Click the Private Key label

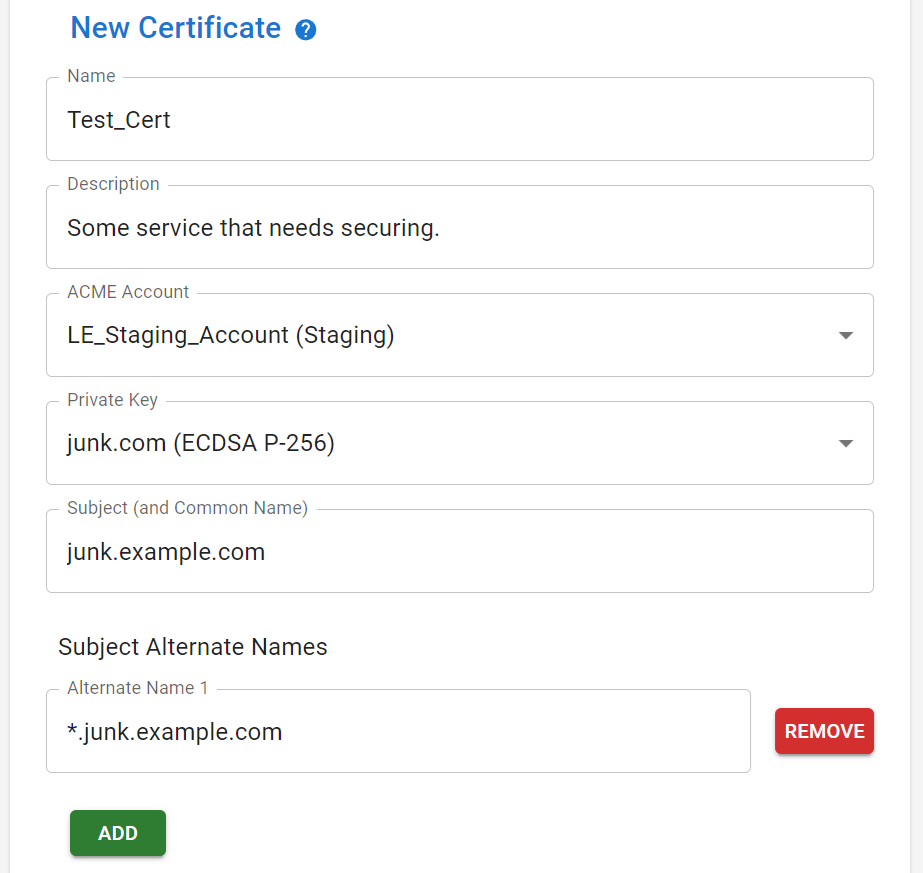(112, 400)
